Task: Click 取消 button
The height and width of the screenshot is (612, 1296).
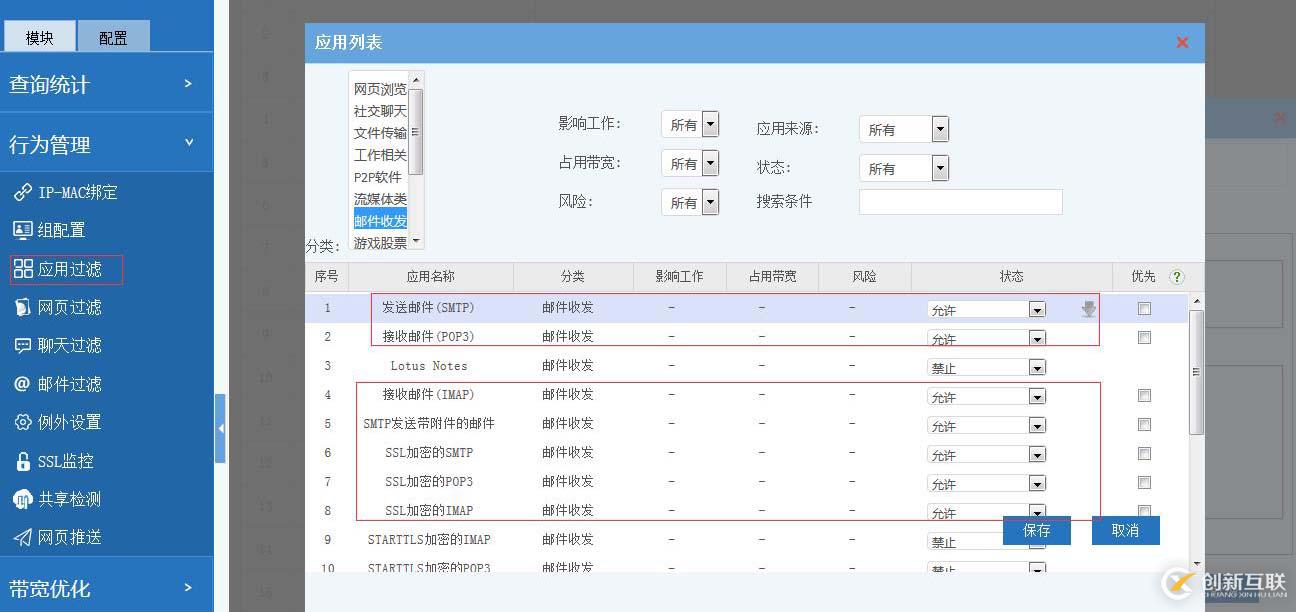Action: (x=1125, y=530)
